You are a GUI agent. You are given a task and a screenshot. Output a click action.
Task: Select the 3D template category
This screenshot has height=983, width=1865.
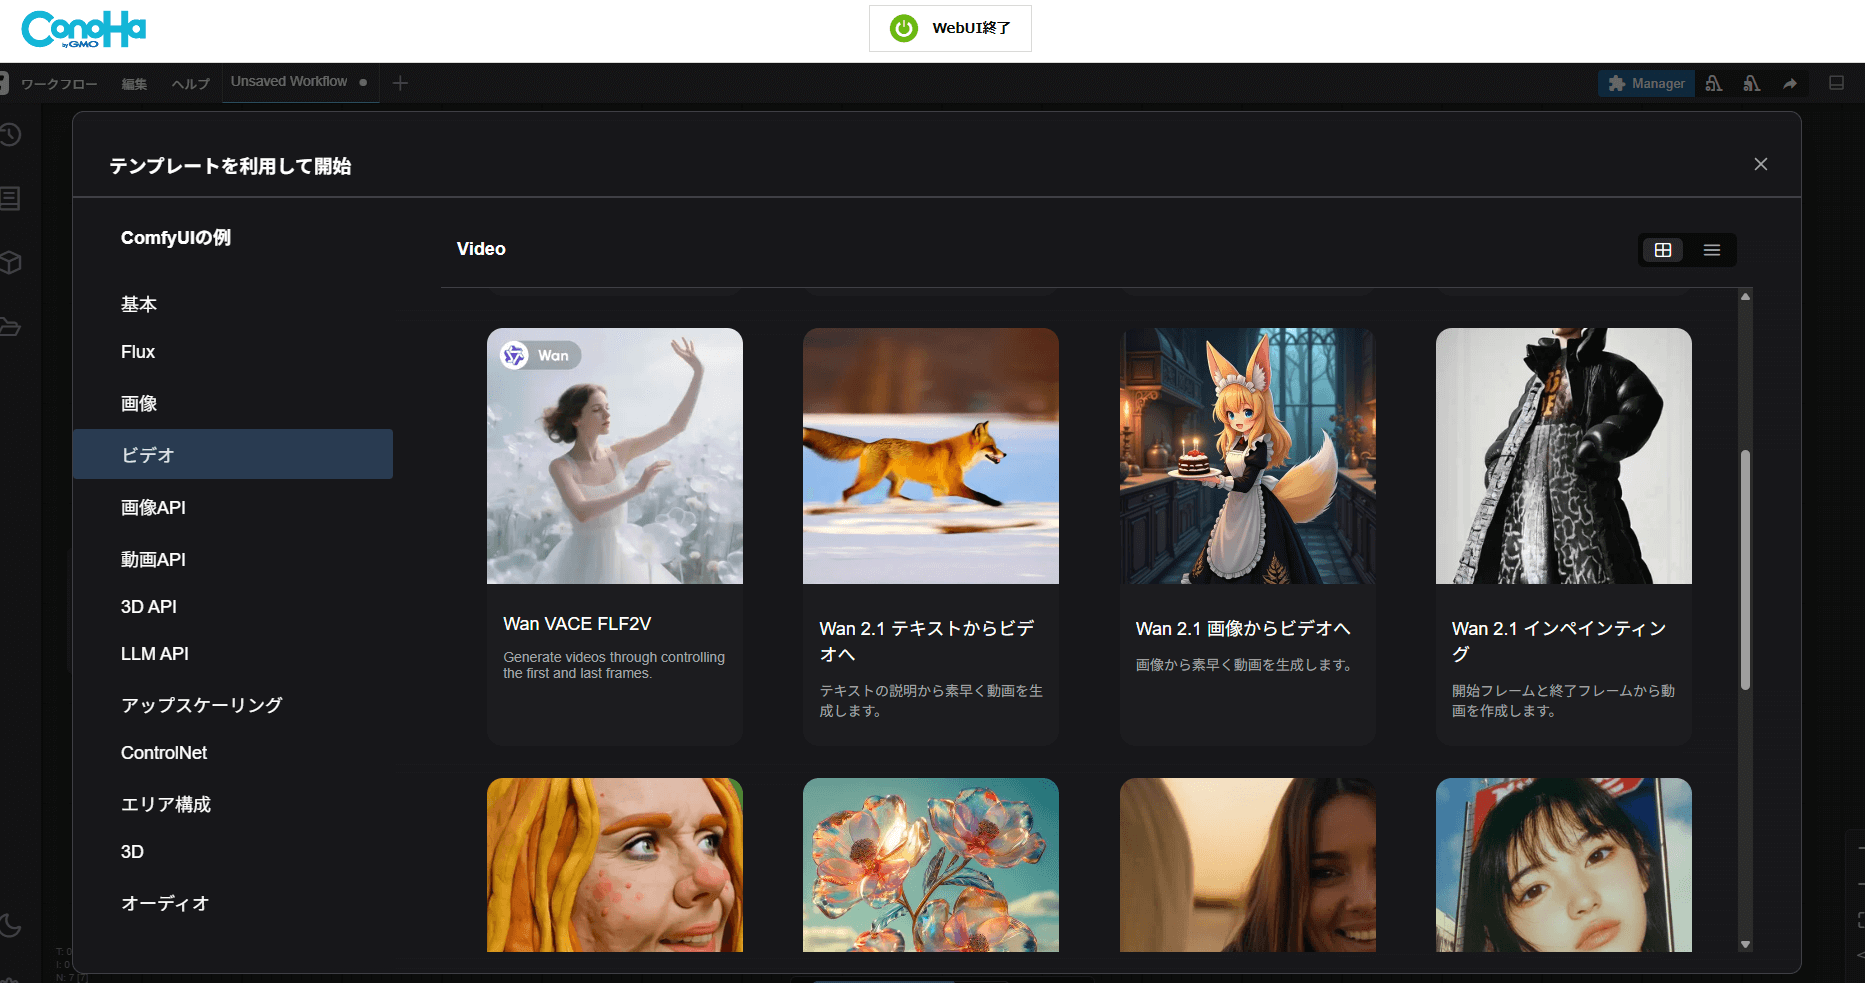tap(232, 851)
